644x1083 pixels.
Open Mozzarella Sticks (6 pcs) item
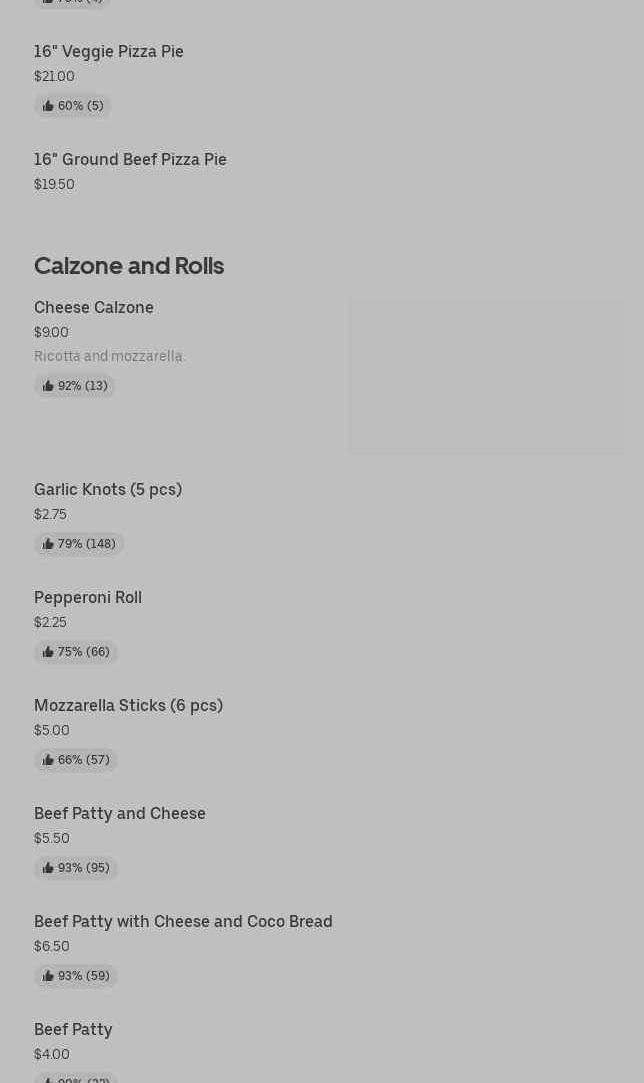128,705
